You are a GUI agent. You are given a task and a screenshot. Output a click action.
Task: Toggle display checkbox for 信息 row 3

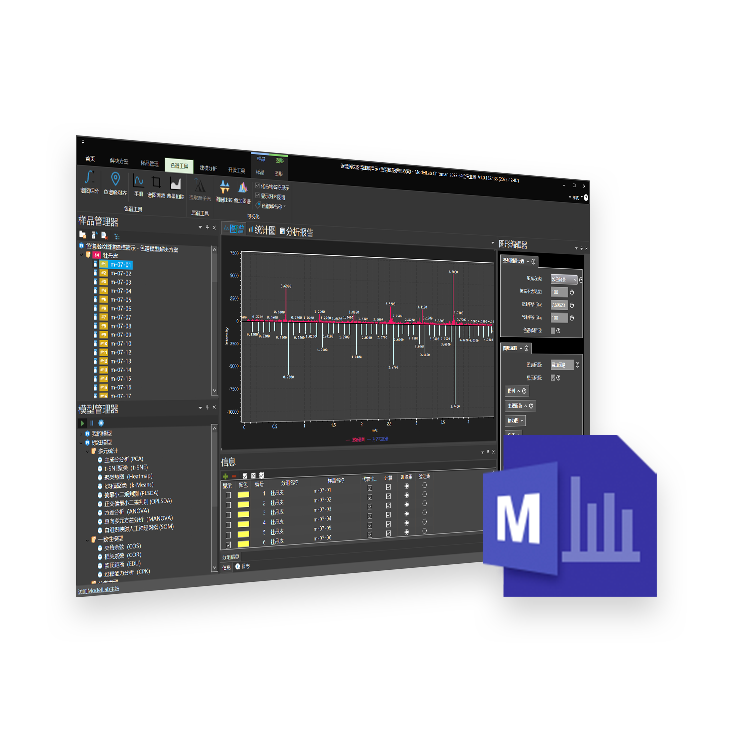point(228,514)
